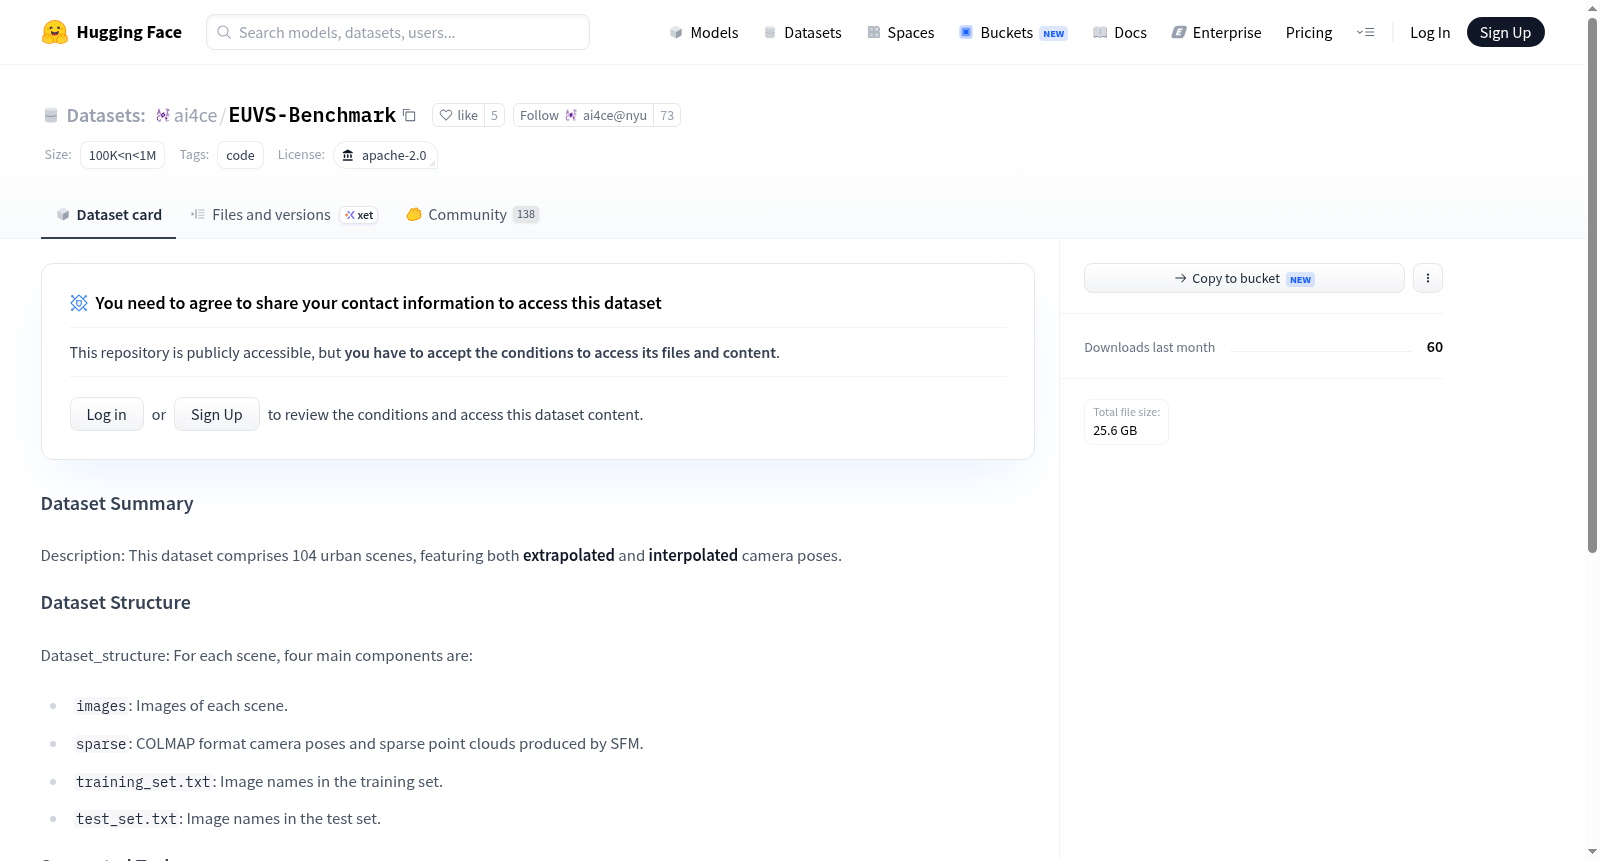The height and width of the screenshot is (861, 1600).
Task: Open the Pricing page link
Action: 1309,32
